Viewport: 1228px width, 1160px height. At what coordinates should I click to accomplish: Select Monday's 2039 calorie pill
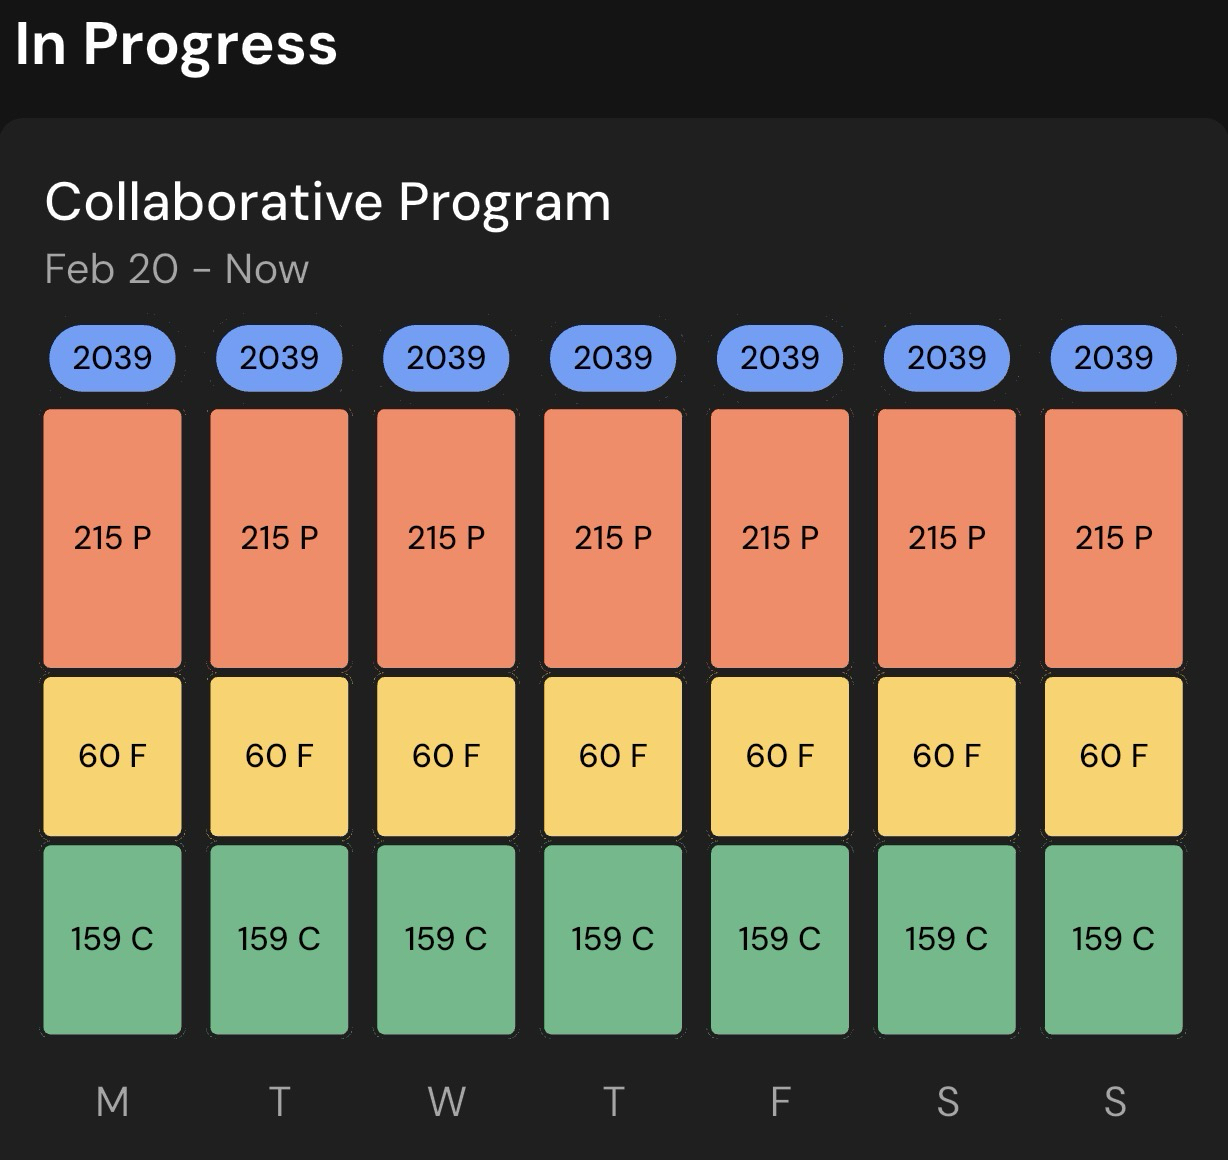(112, 358)
